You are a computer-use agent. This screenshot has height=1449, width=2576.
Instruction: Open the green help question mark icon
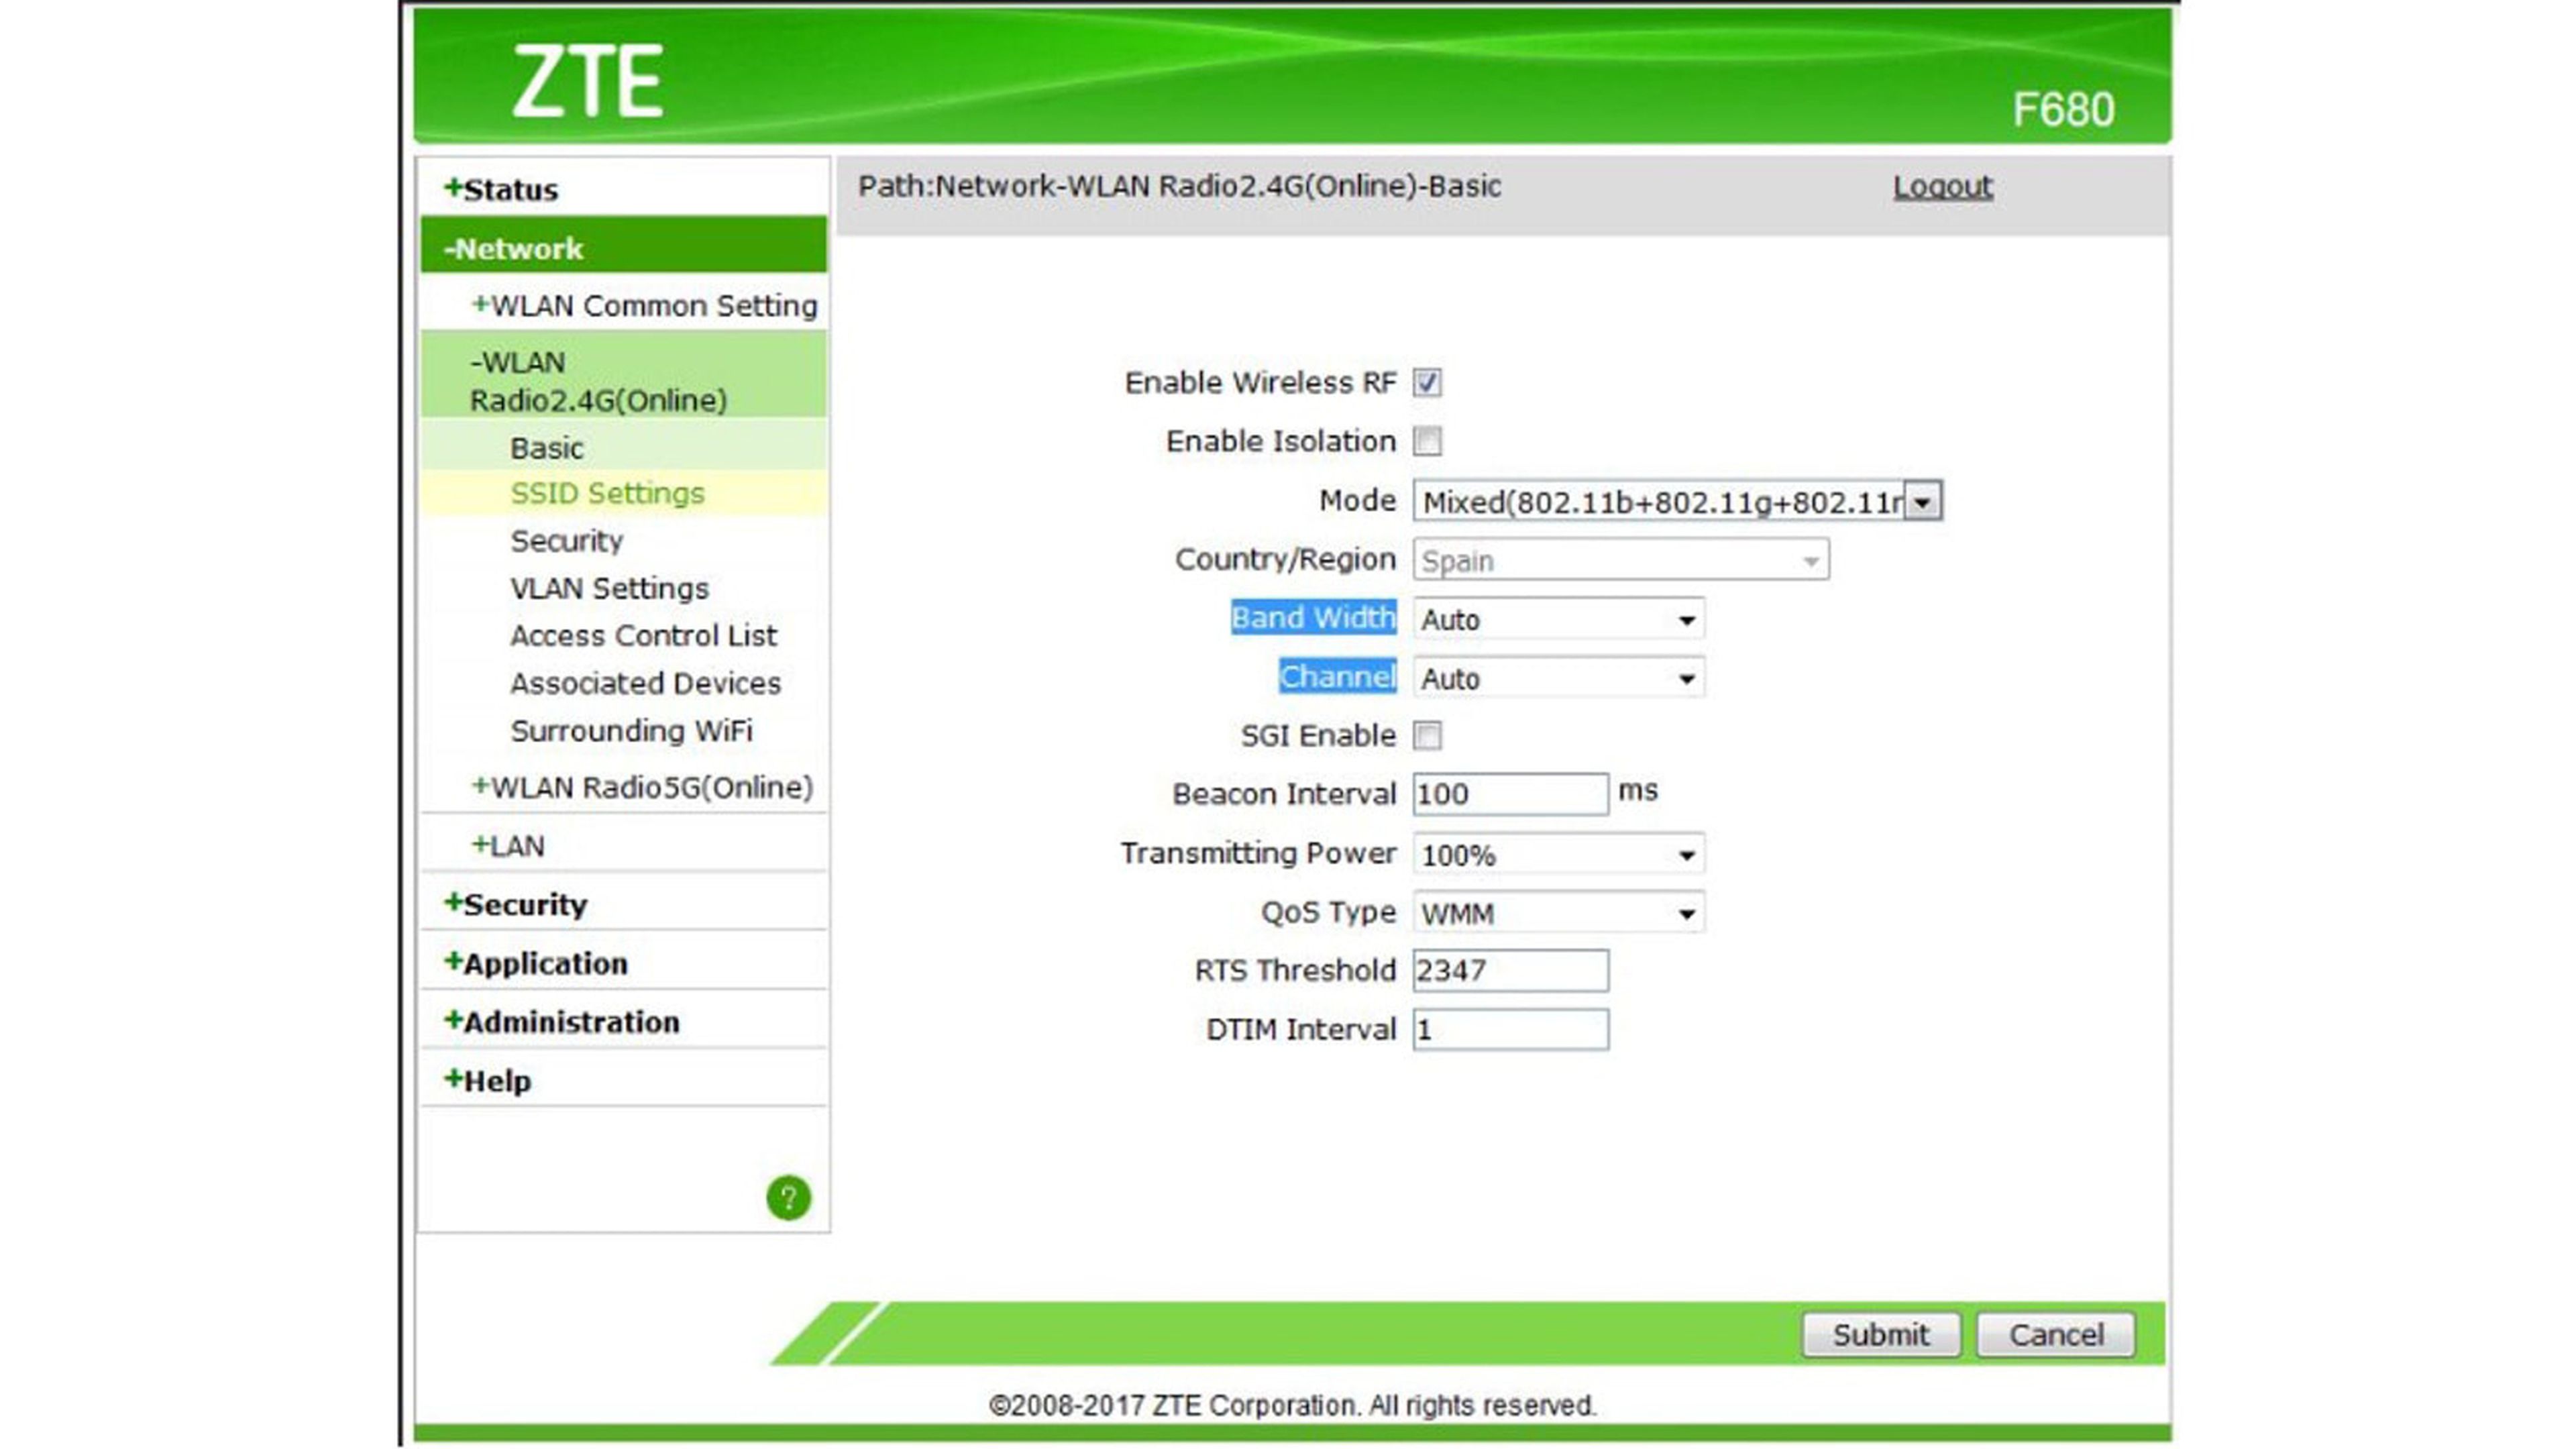click(x=788, y=1197)
